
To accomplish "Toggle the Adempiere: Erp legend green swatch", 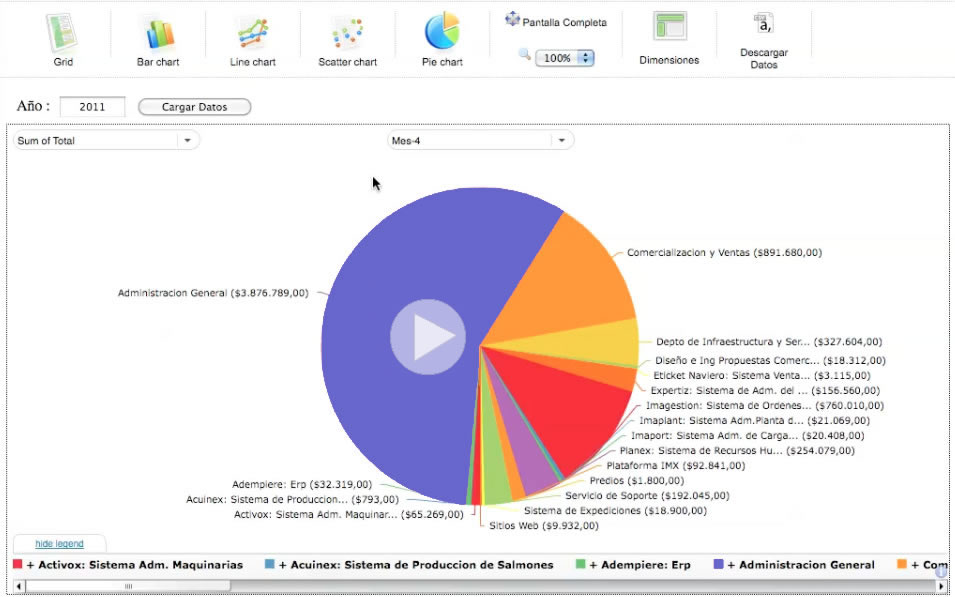I will pos(580,564).
